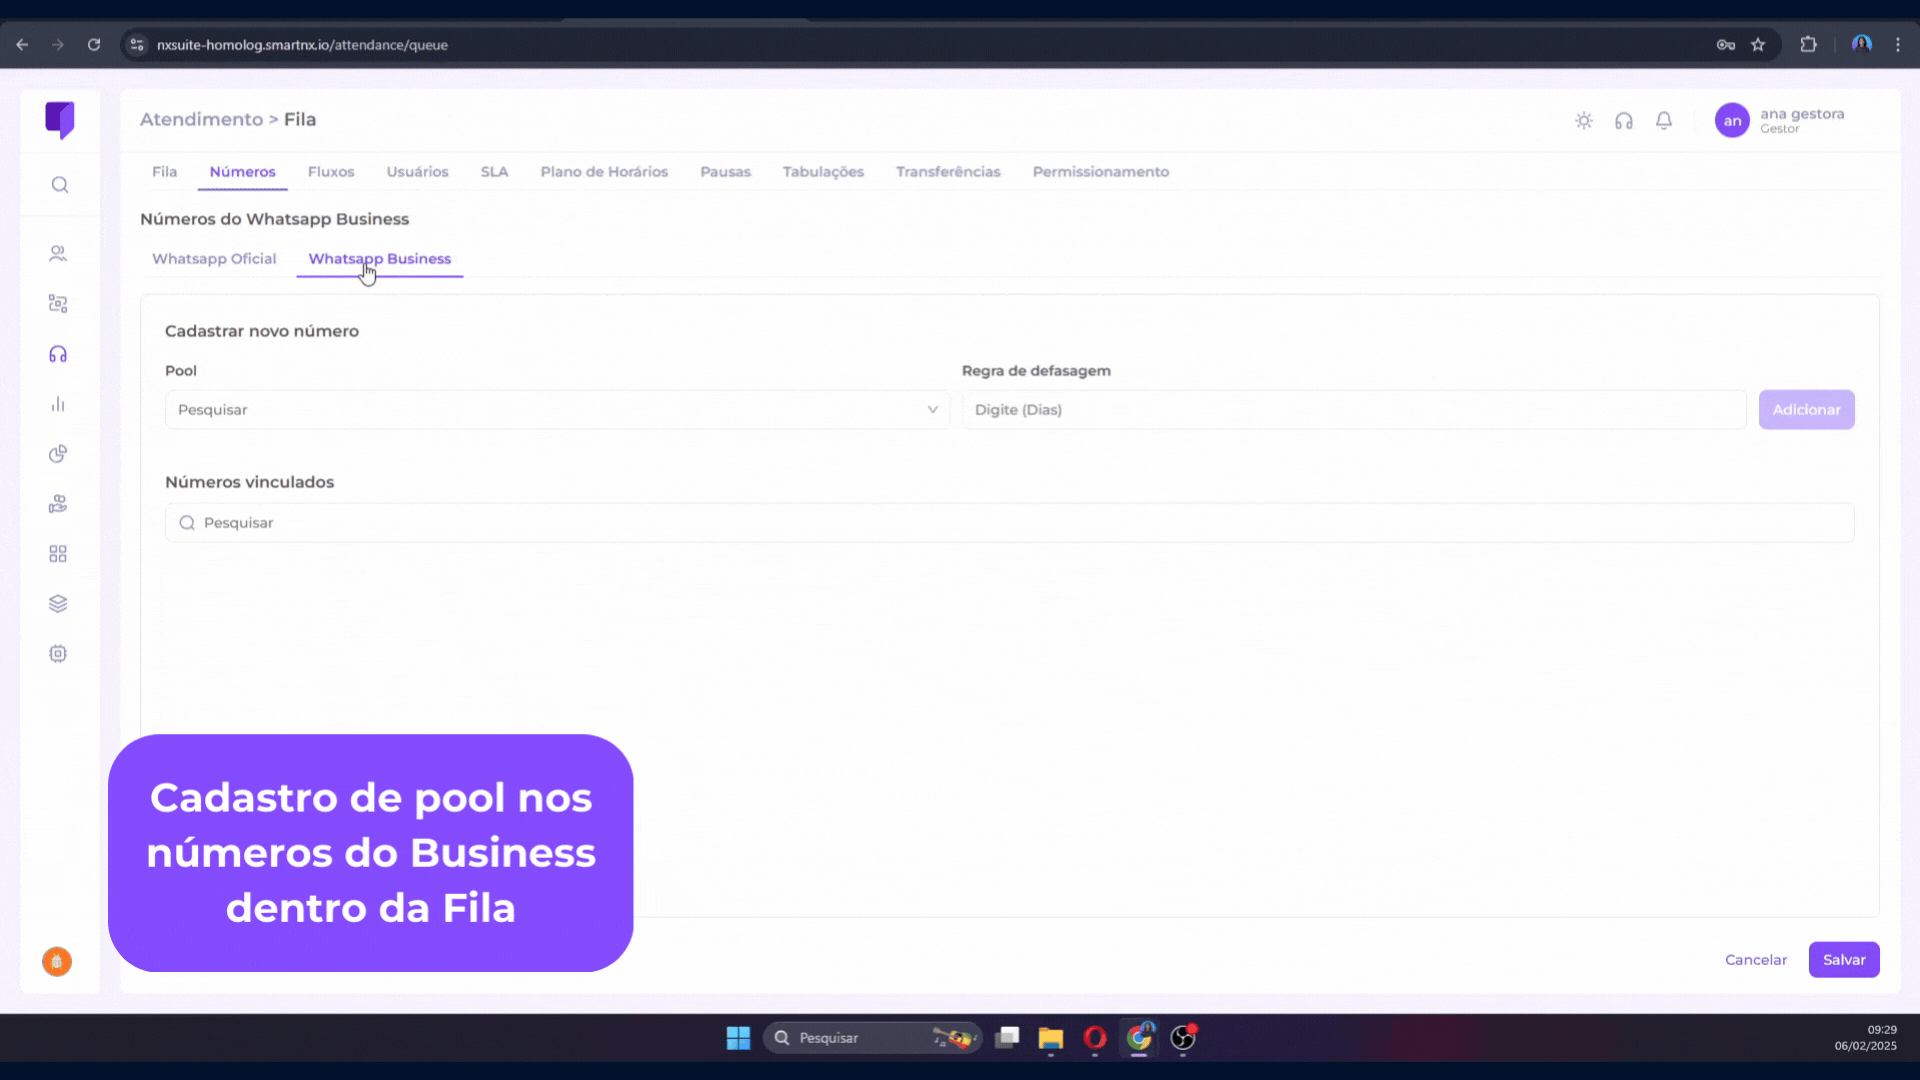Click the browser back arrow
This screenshot has height=1080, width=1920.
coord(22,45)
